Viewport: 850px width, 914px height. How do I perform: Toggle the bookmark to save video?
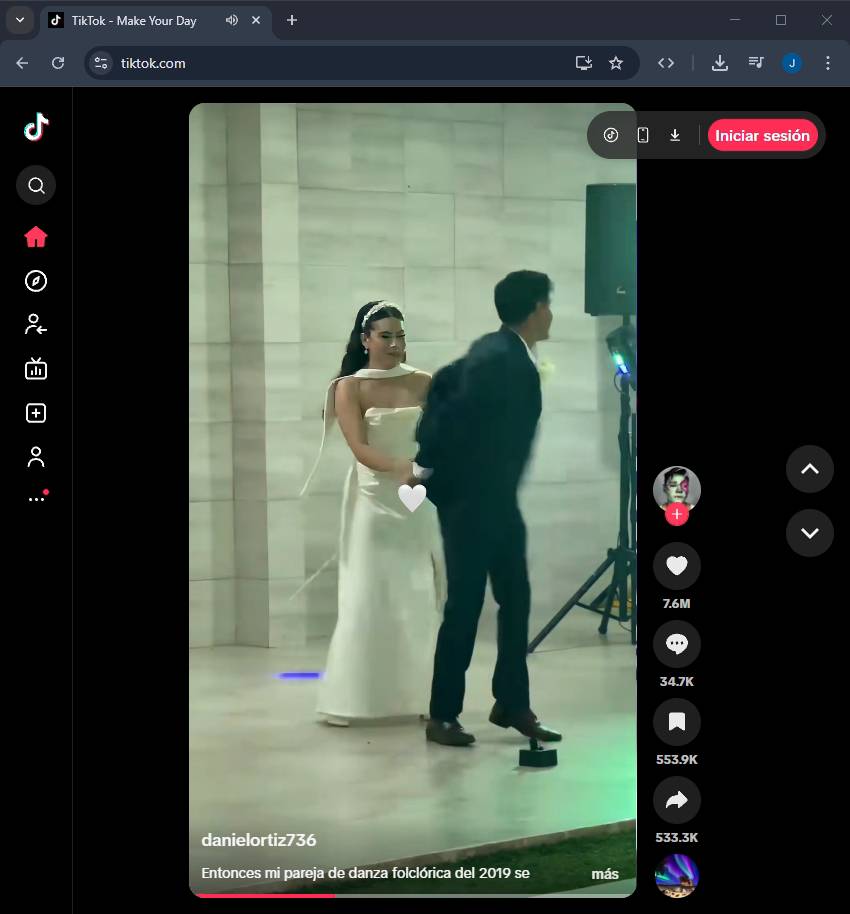pos(677,722)
